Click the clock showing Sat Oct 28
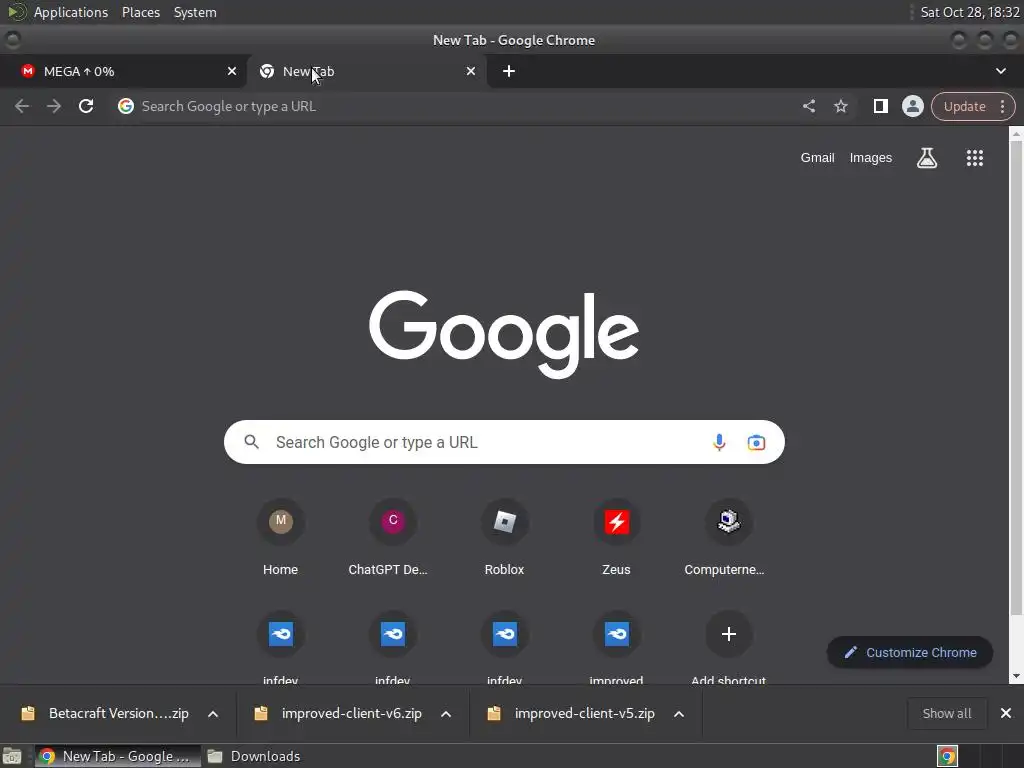Screen dimensions: 1024x768 [970, 12]
